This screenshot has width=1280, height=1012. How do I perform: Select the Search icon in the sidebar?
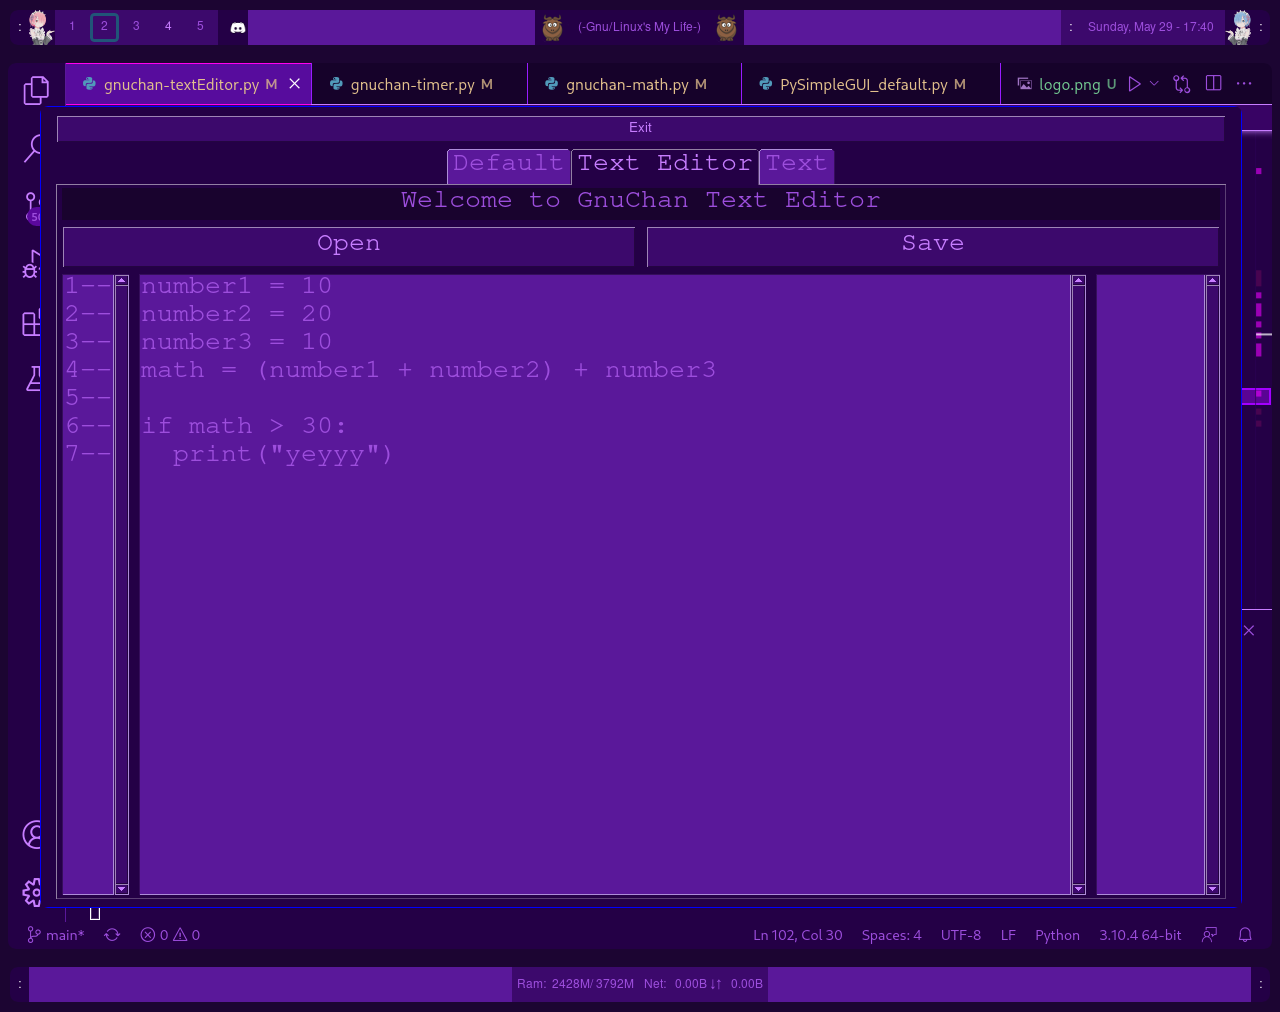35,147
